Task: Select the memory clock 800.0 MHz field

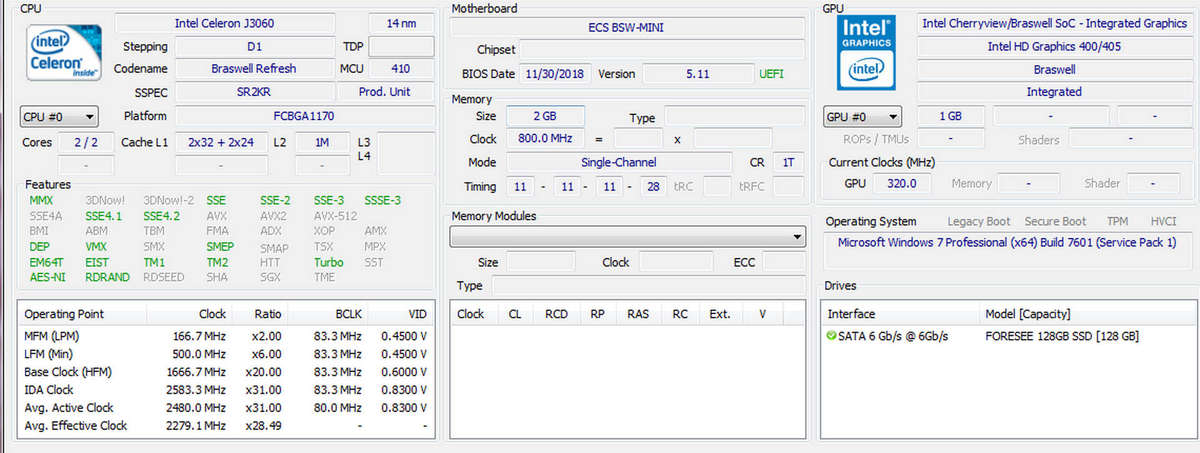Action: click(545, 139)
